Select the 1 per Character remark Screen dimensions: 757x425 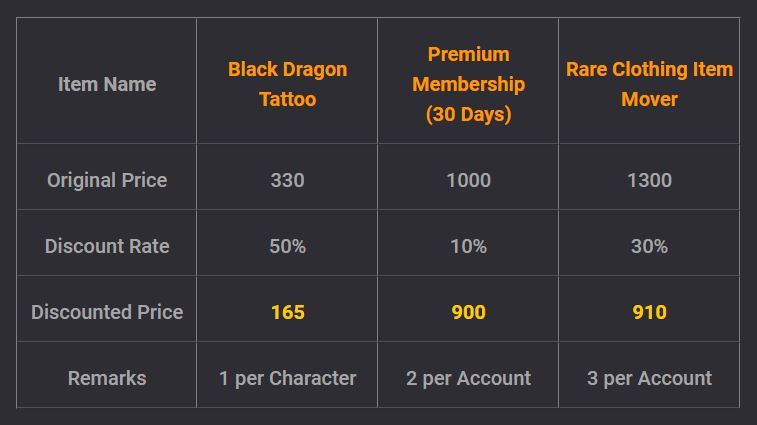[x=287, y=379]
